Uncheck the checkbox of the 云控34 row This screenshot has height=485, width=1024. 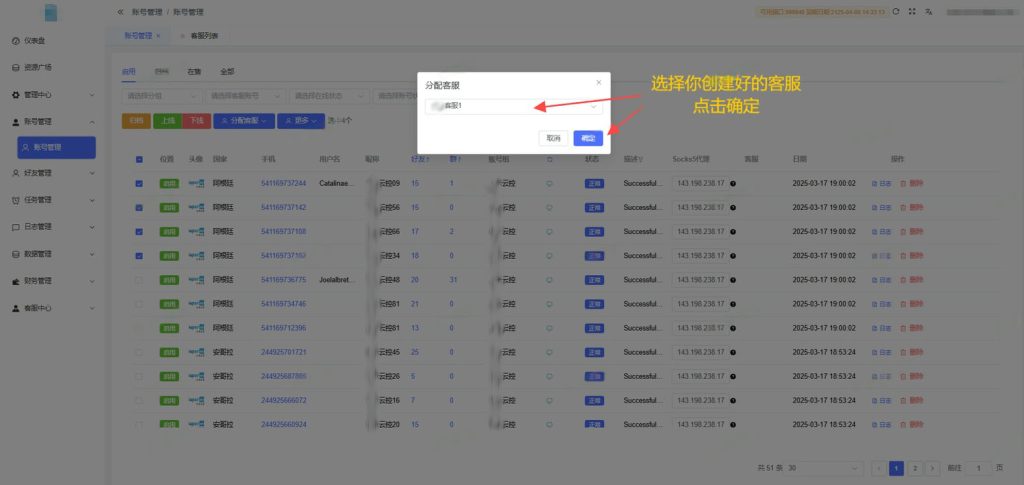pyautogui.click(x=139, y=256)
